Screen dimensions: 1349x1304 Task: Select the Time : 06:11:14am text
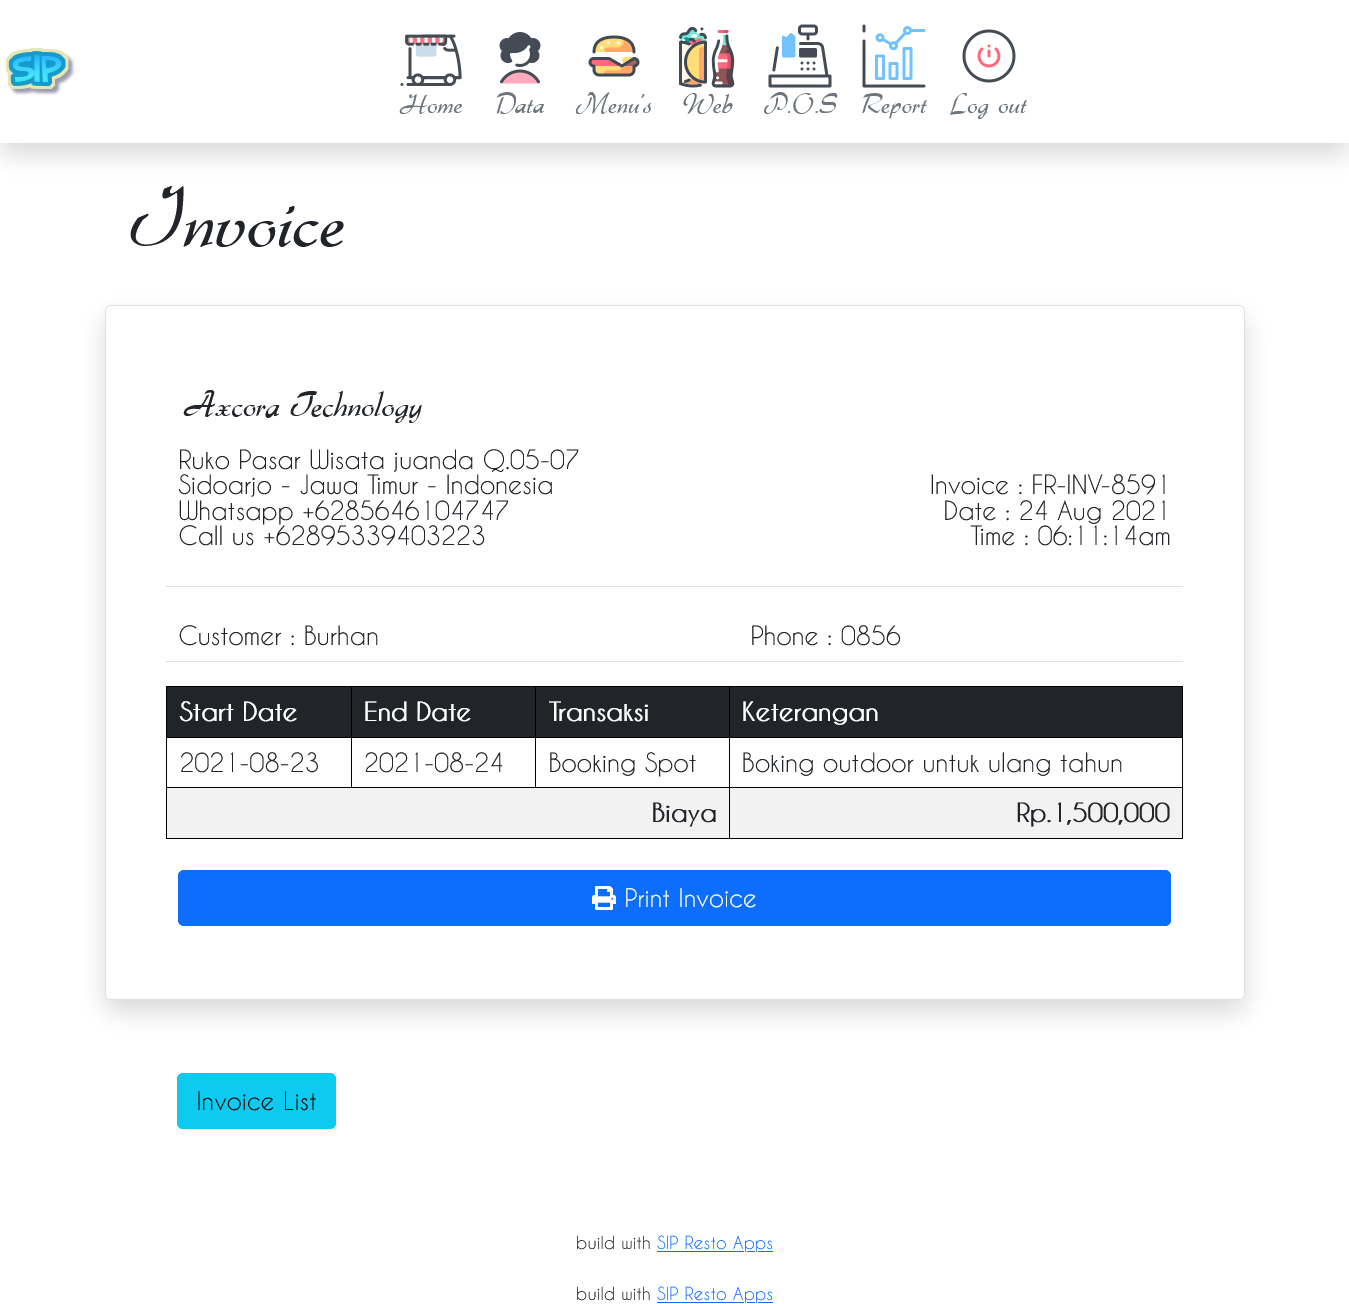click(1070, 536)
